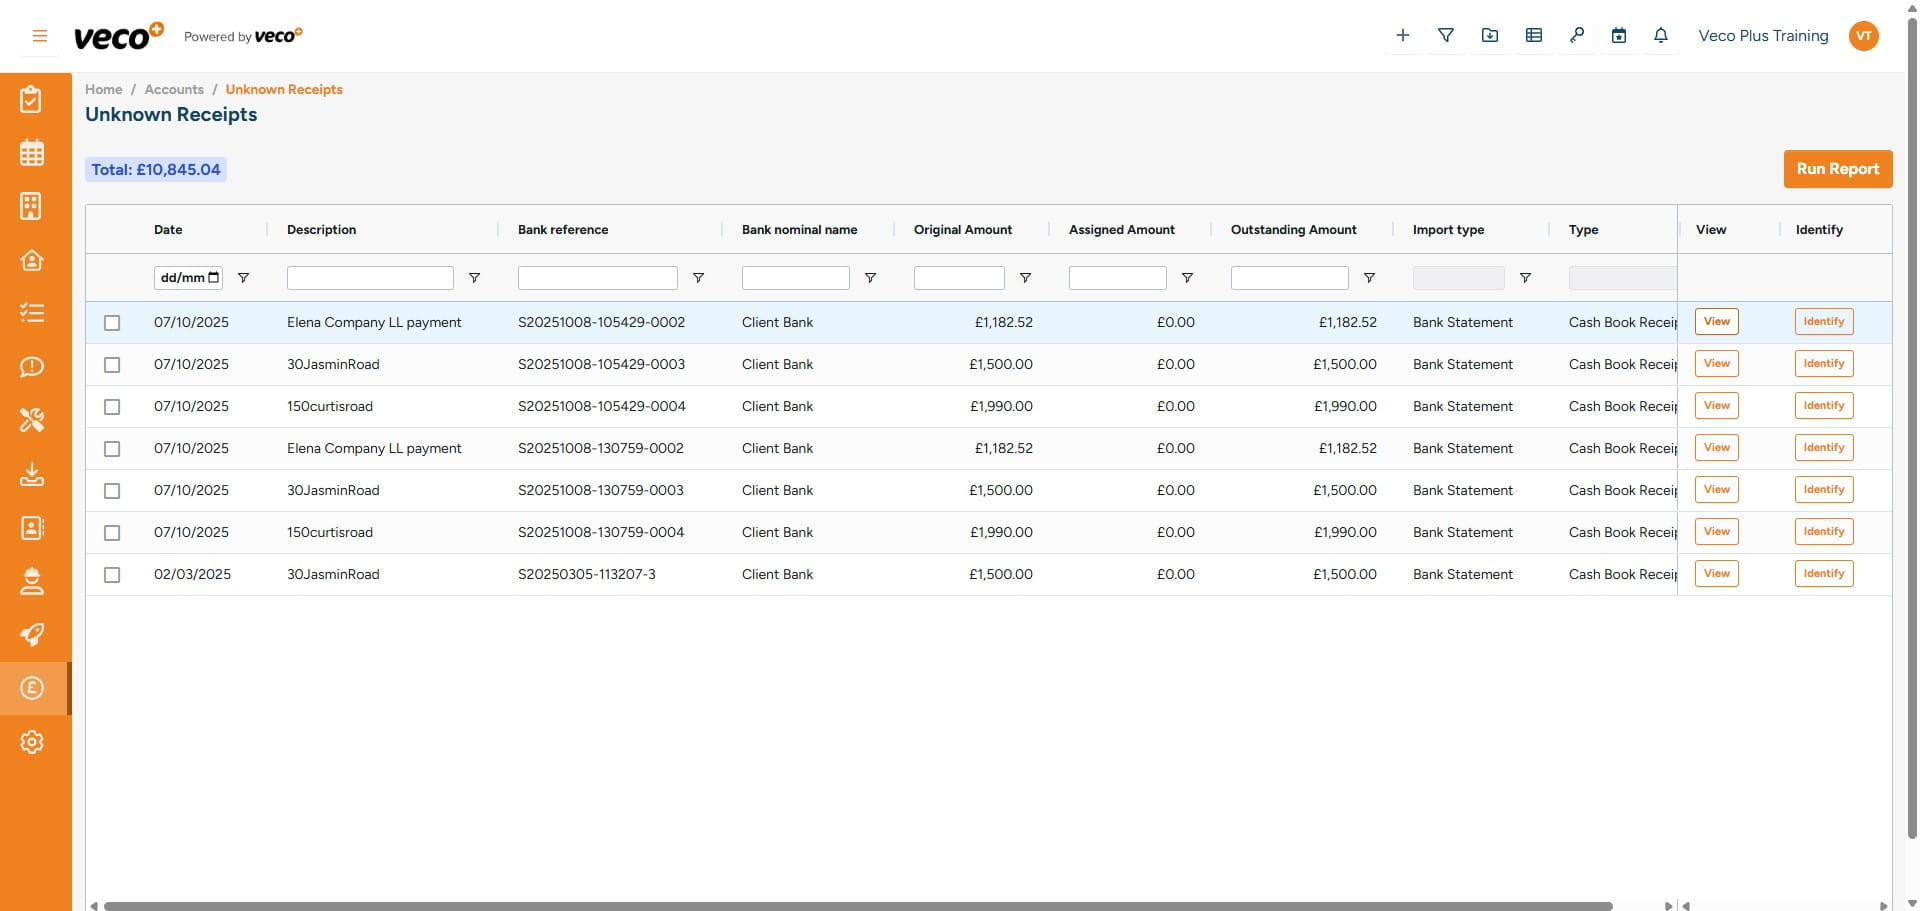Check the row checkbox for 150curtisroad S20251008-105429-0004
Screen dimensions: 1920x911
112,407
